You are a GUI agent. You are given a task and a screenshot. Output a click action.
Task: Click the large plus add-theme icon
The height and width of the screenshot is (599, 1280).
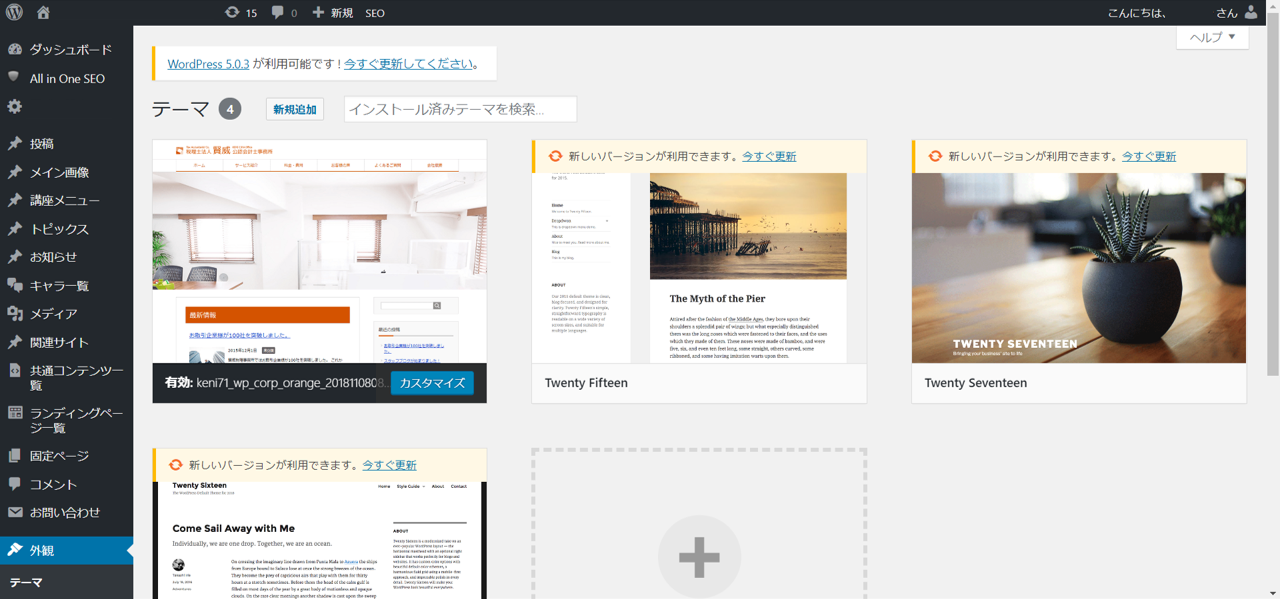tap(699, 557)
